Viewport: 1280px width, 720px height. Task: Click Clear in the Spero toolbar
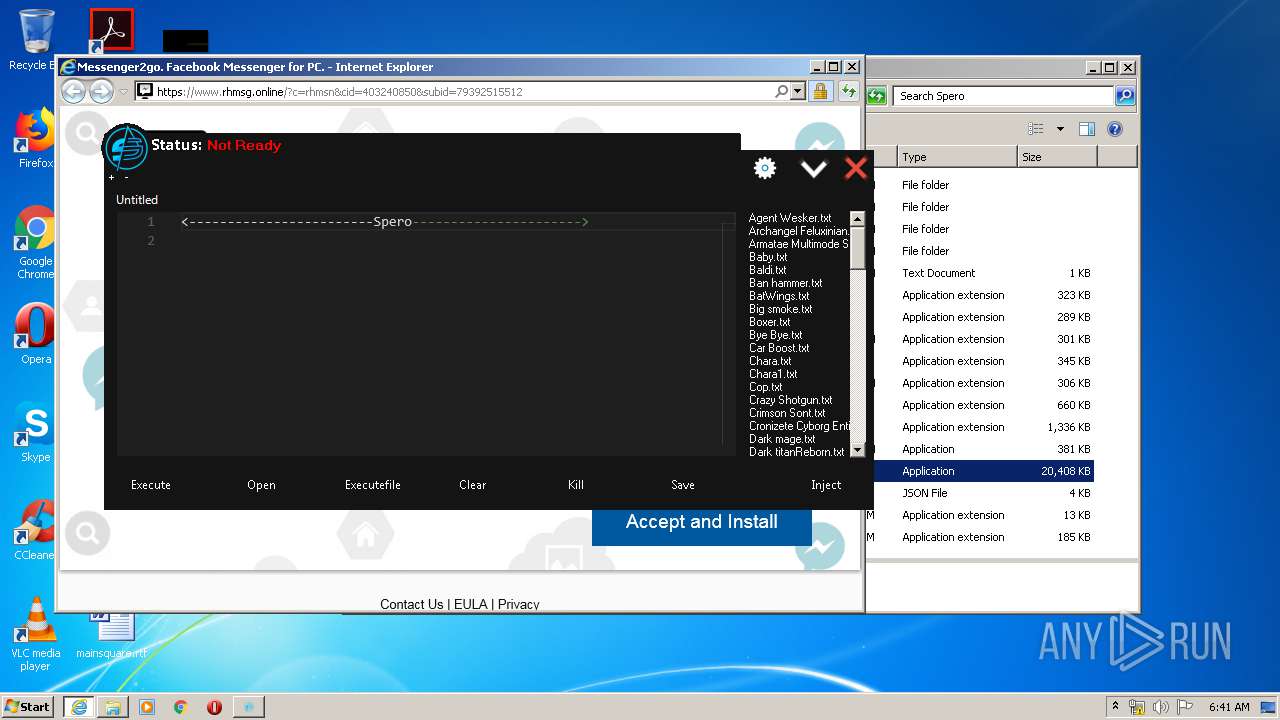click(473, 485)
